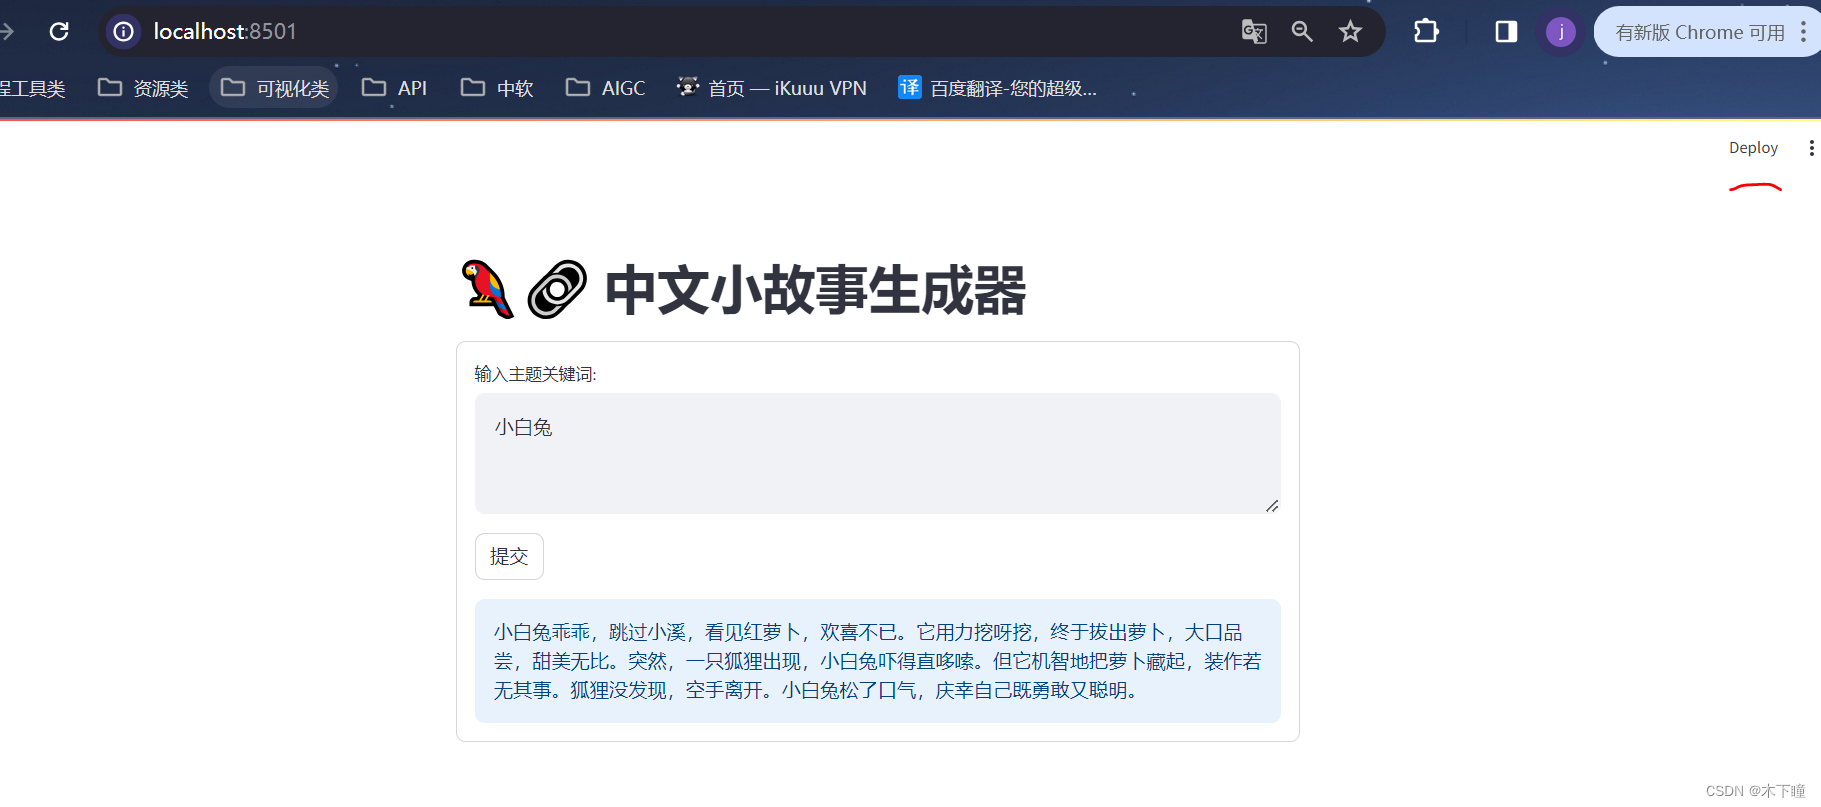The width and height of the screenshot is (1821, 807).
Task: Open the AIGC bookmark folder
Action: [606, 88]
